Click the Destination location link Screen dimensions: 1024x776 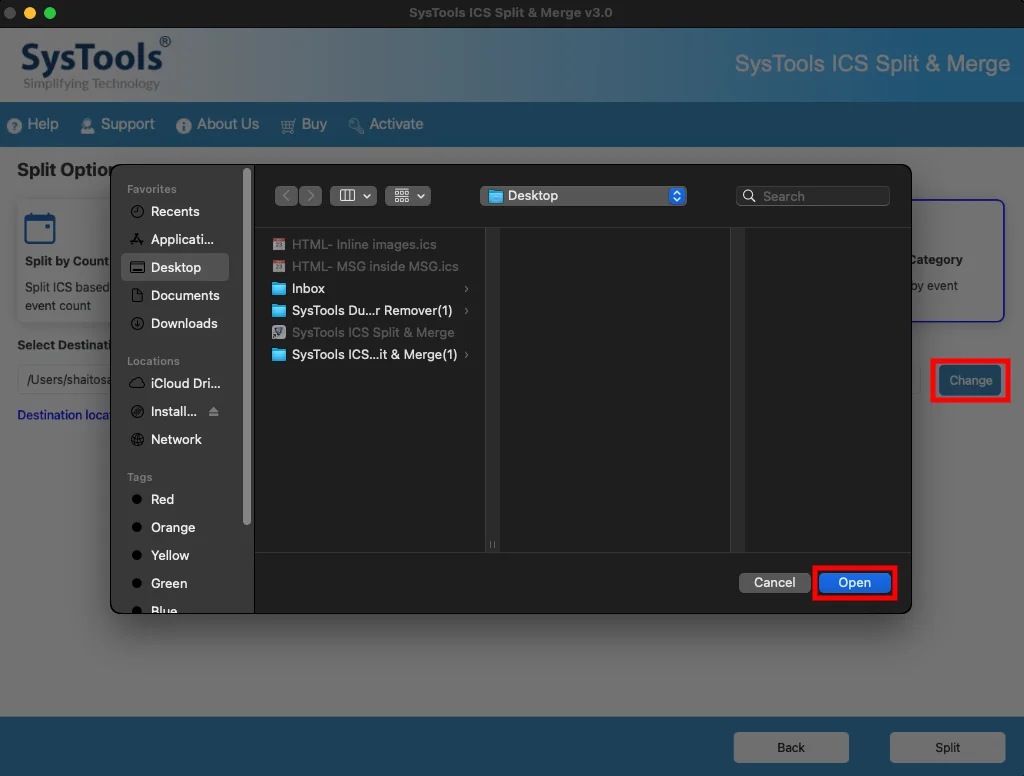click(63, 415)
